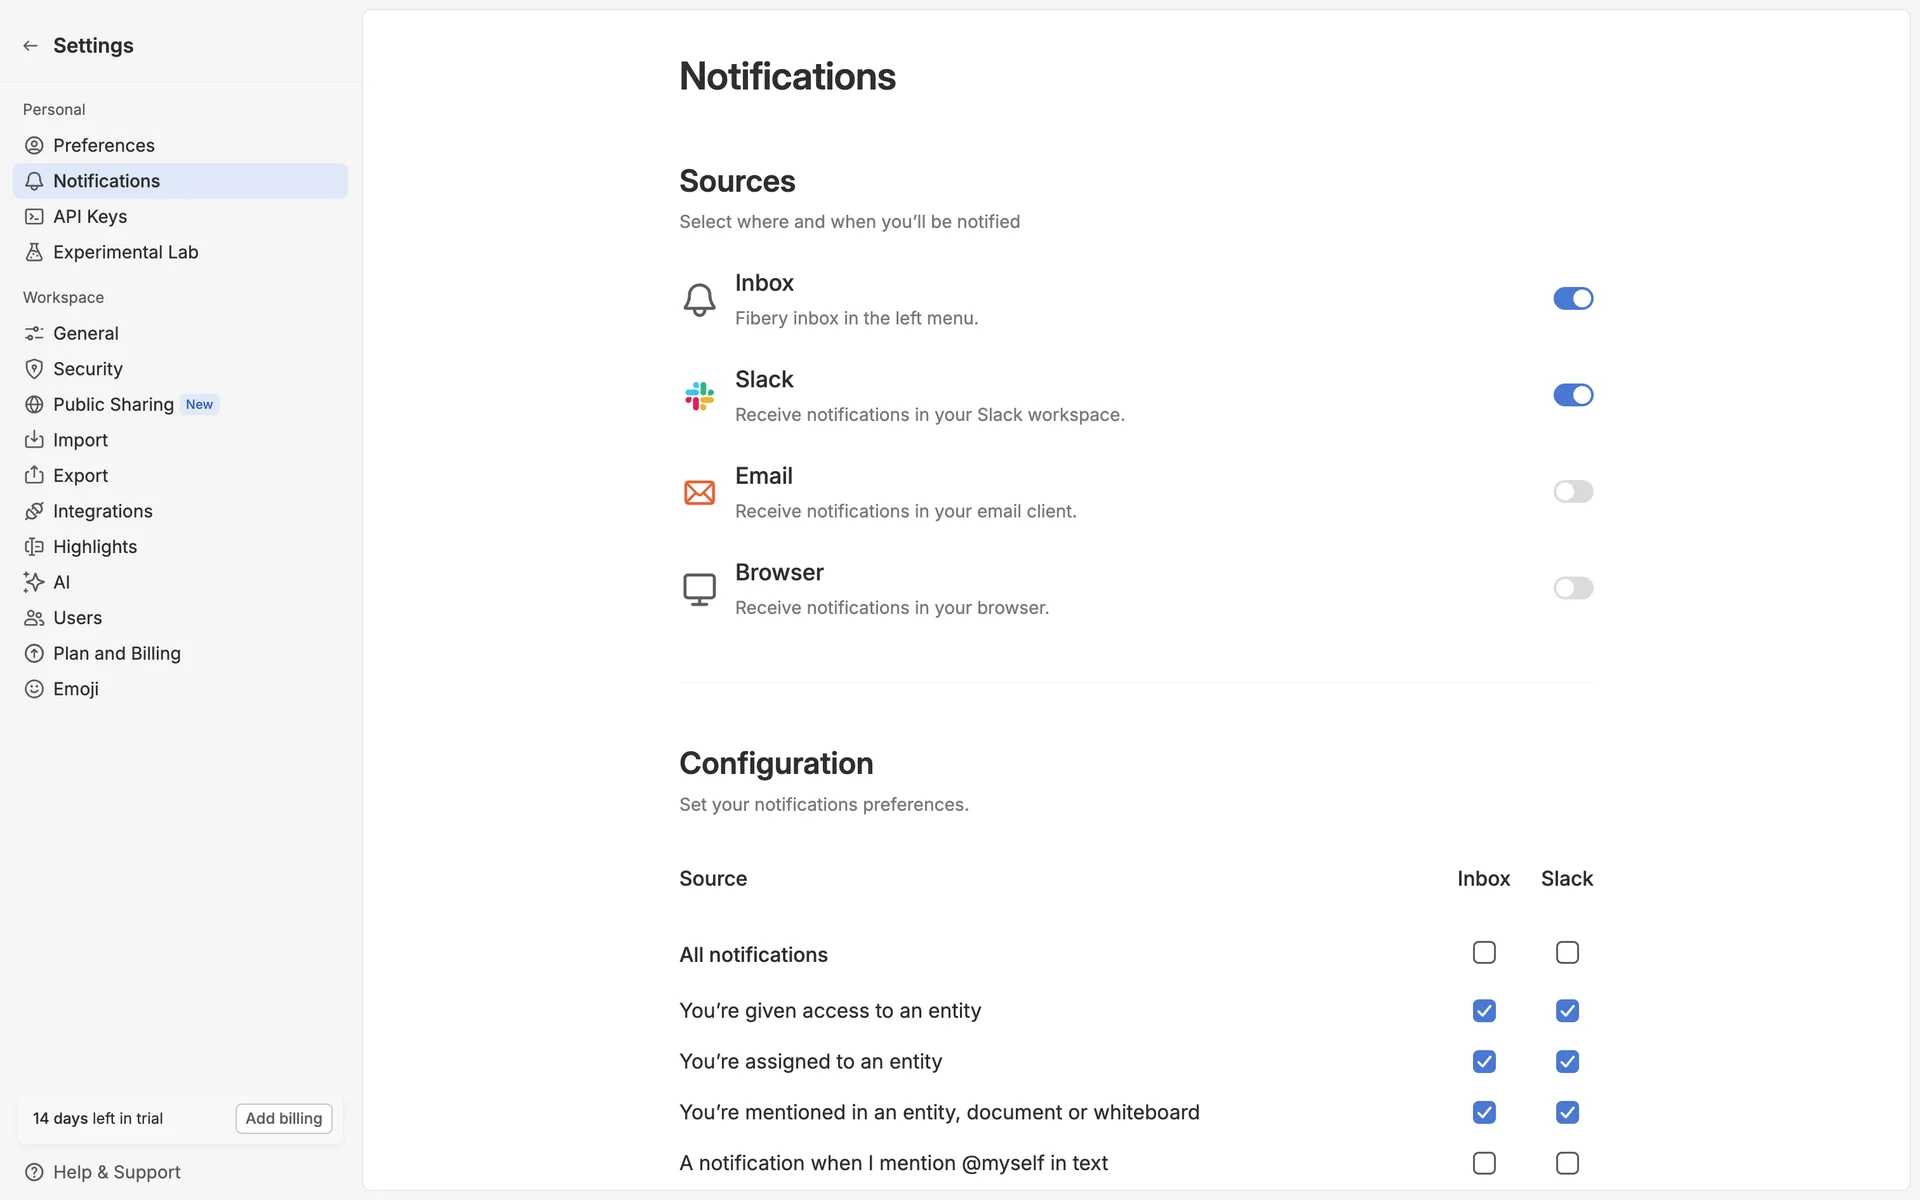Open Public Sharing settings
This screenshot has height=1200, width=1920.
click(x=113, y=405)
